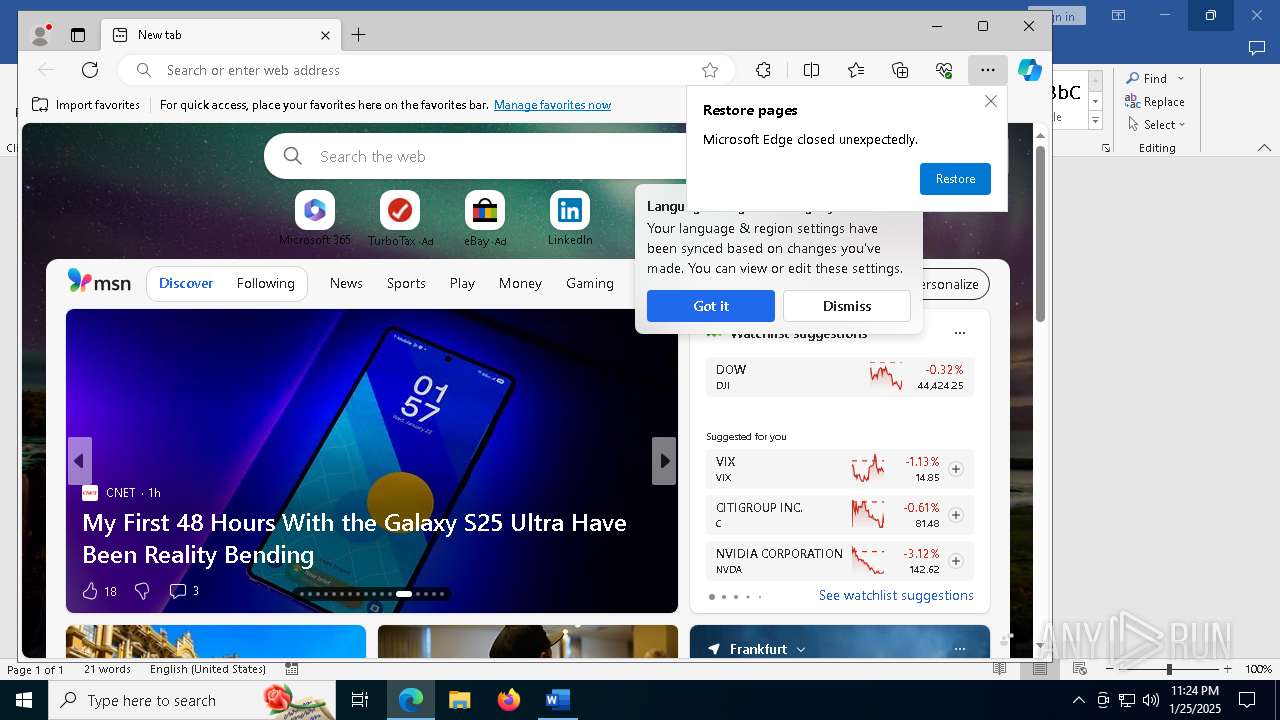The width and height of the screenshot is (1280, 720).
Task: Close the Restore pages popup
Action: 991,101
